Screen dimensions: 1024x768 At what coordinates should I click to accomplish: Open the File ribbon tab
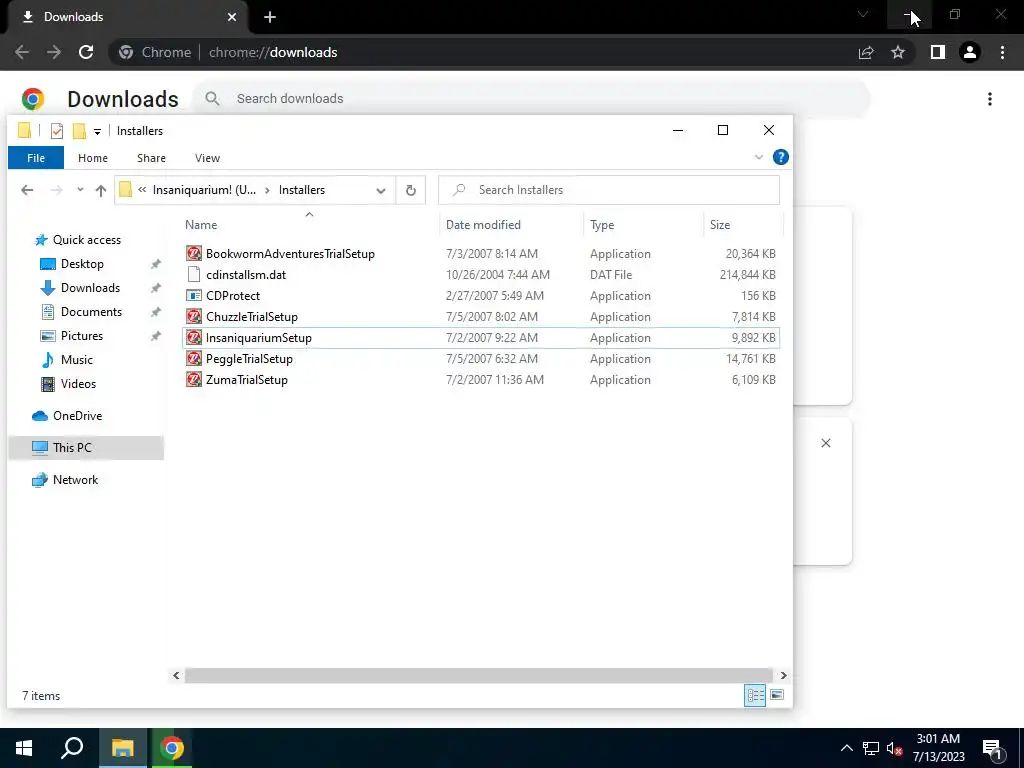click(36, 157)
